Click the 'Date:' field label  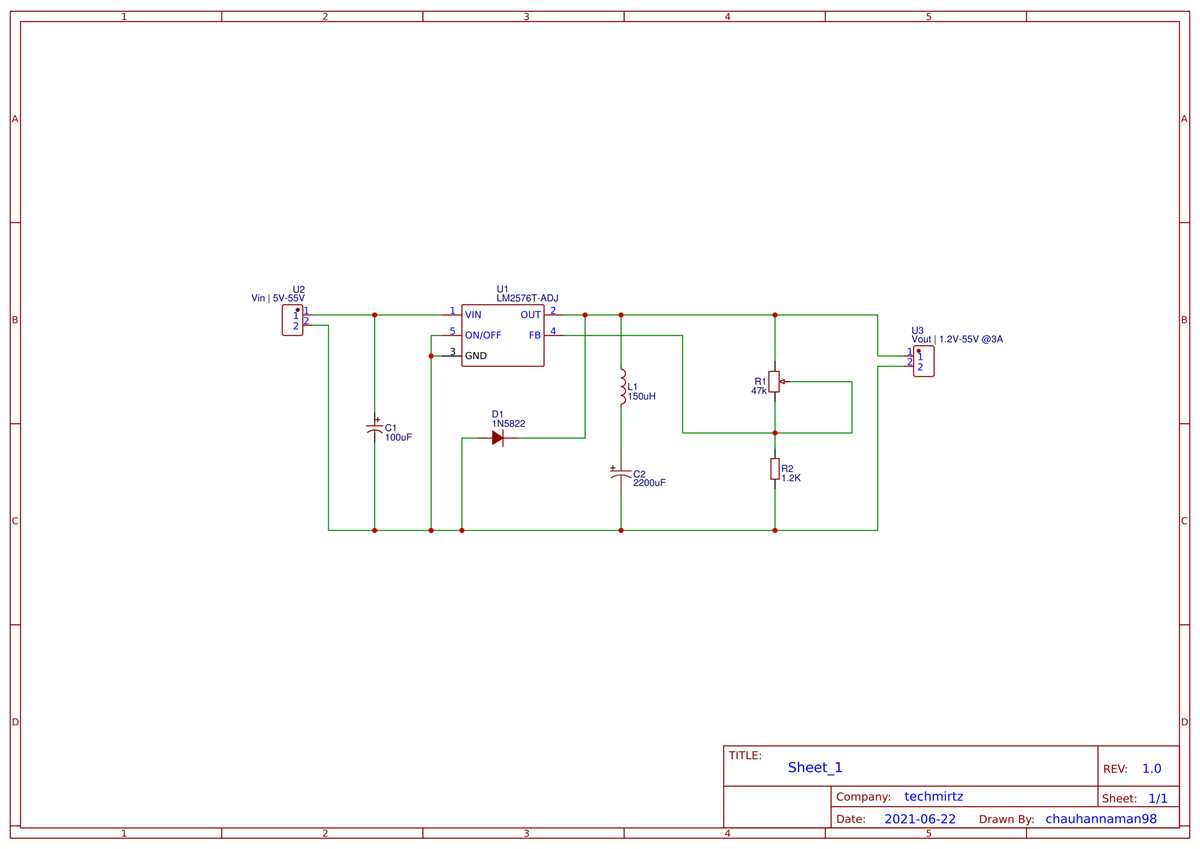click(x=851, y=819)
